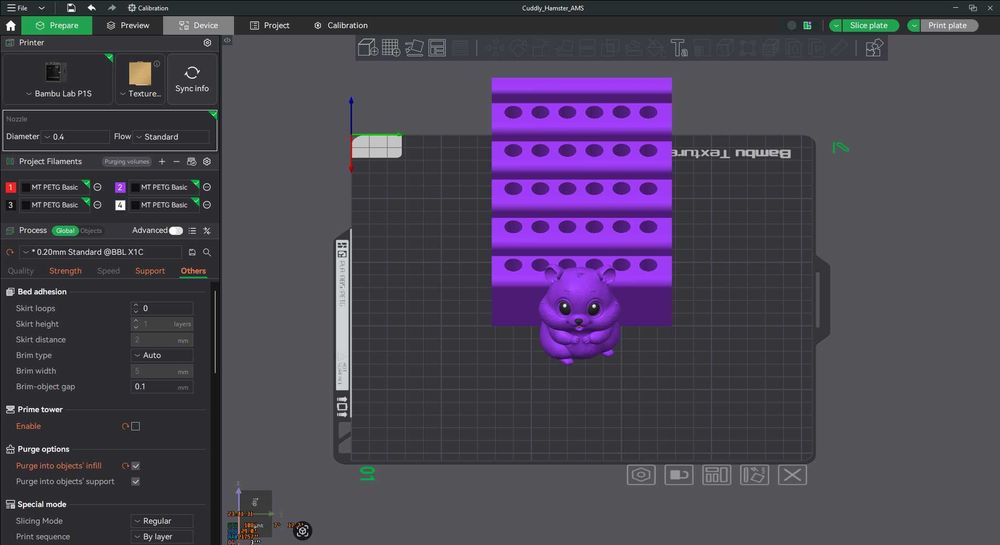Click the Arrange all objects icon
This screenshot has height=545, width=1000.
(x=437, y=48)
